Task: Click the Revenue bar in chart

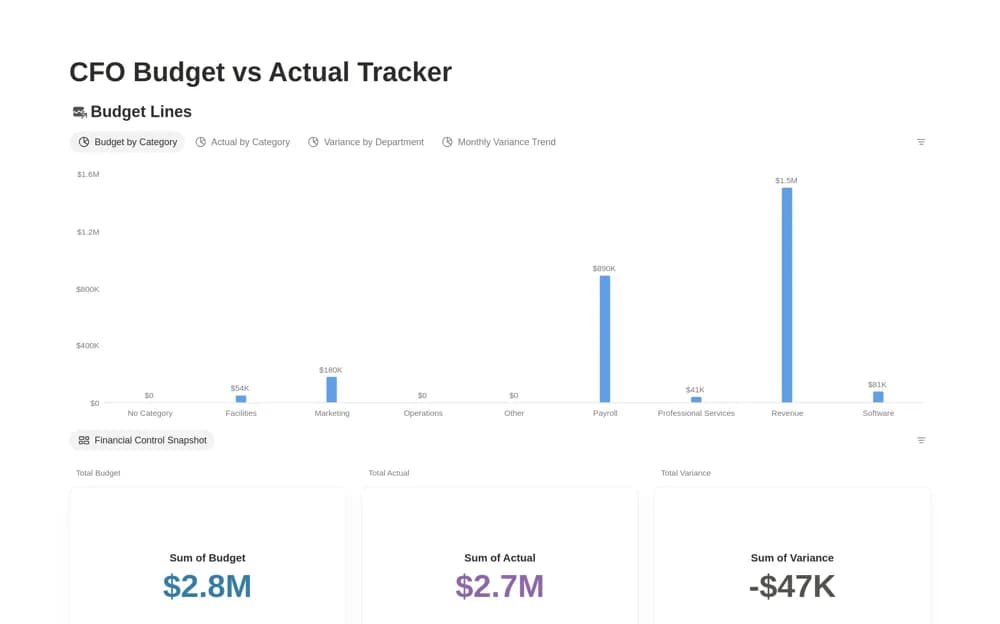Action: (x=787, y=295)
